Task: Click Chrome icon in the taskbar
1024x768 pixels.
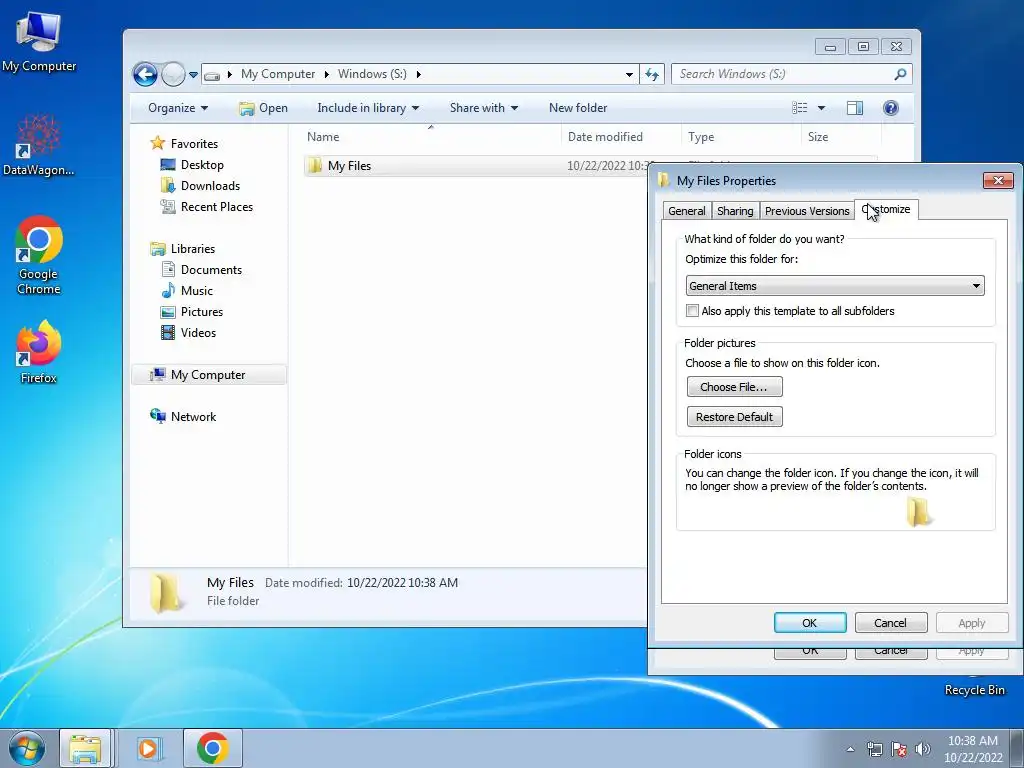Action: coord(213,748)
